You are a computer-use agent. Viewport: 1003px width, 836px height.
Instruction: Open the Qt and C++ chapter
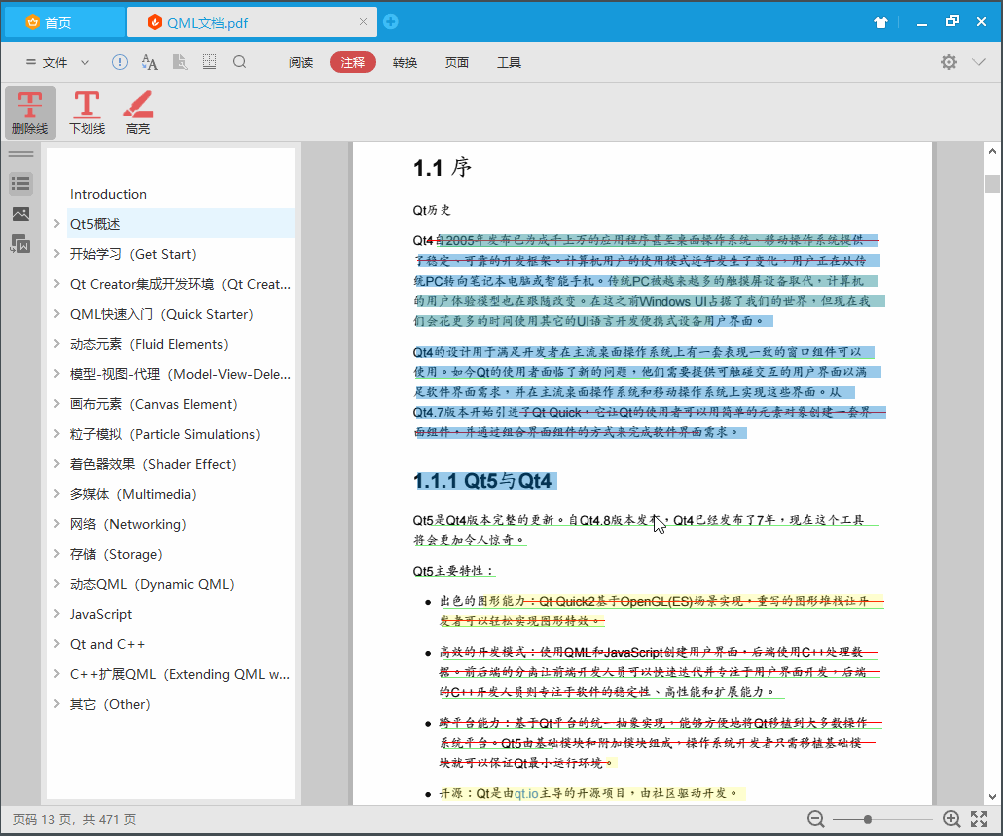(107, 644)
